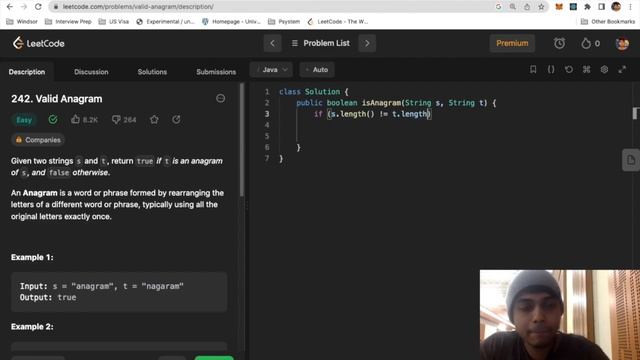
Task: Open editor keyboard shortcuts icon
Action: (587, 69)
